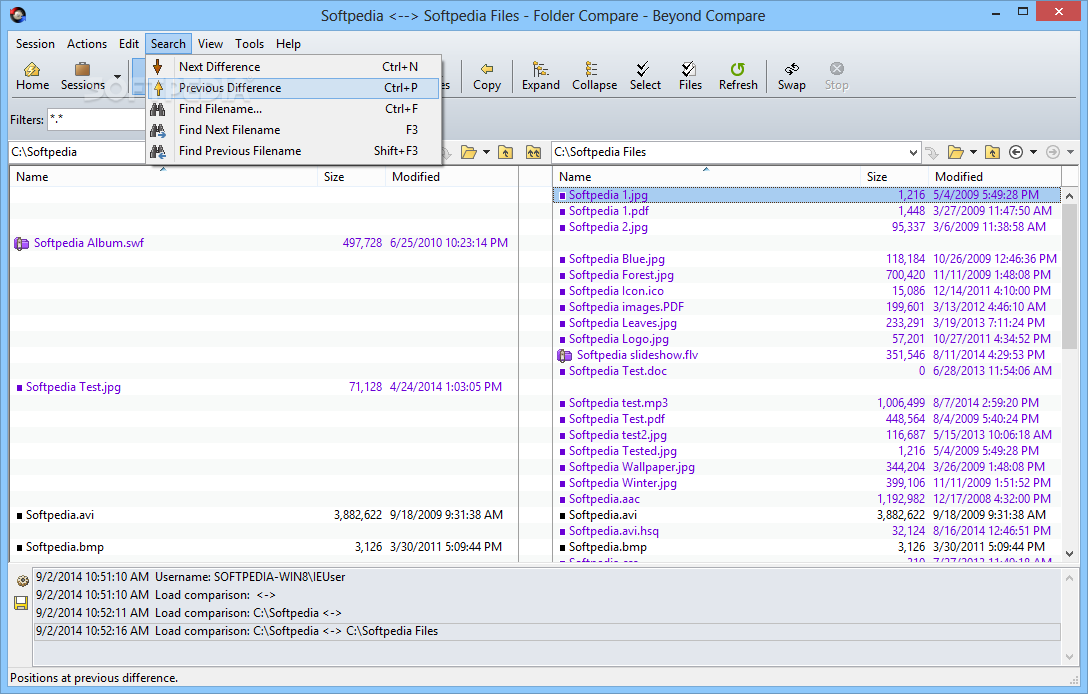Sort right pane by Name column

(x=707, y=177)
